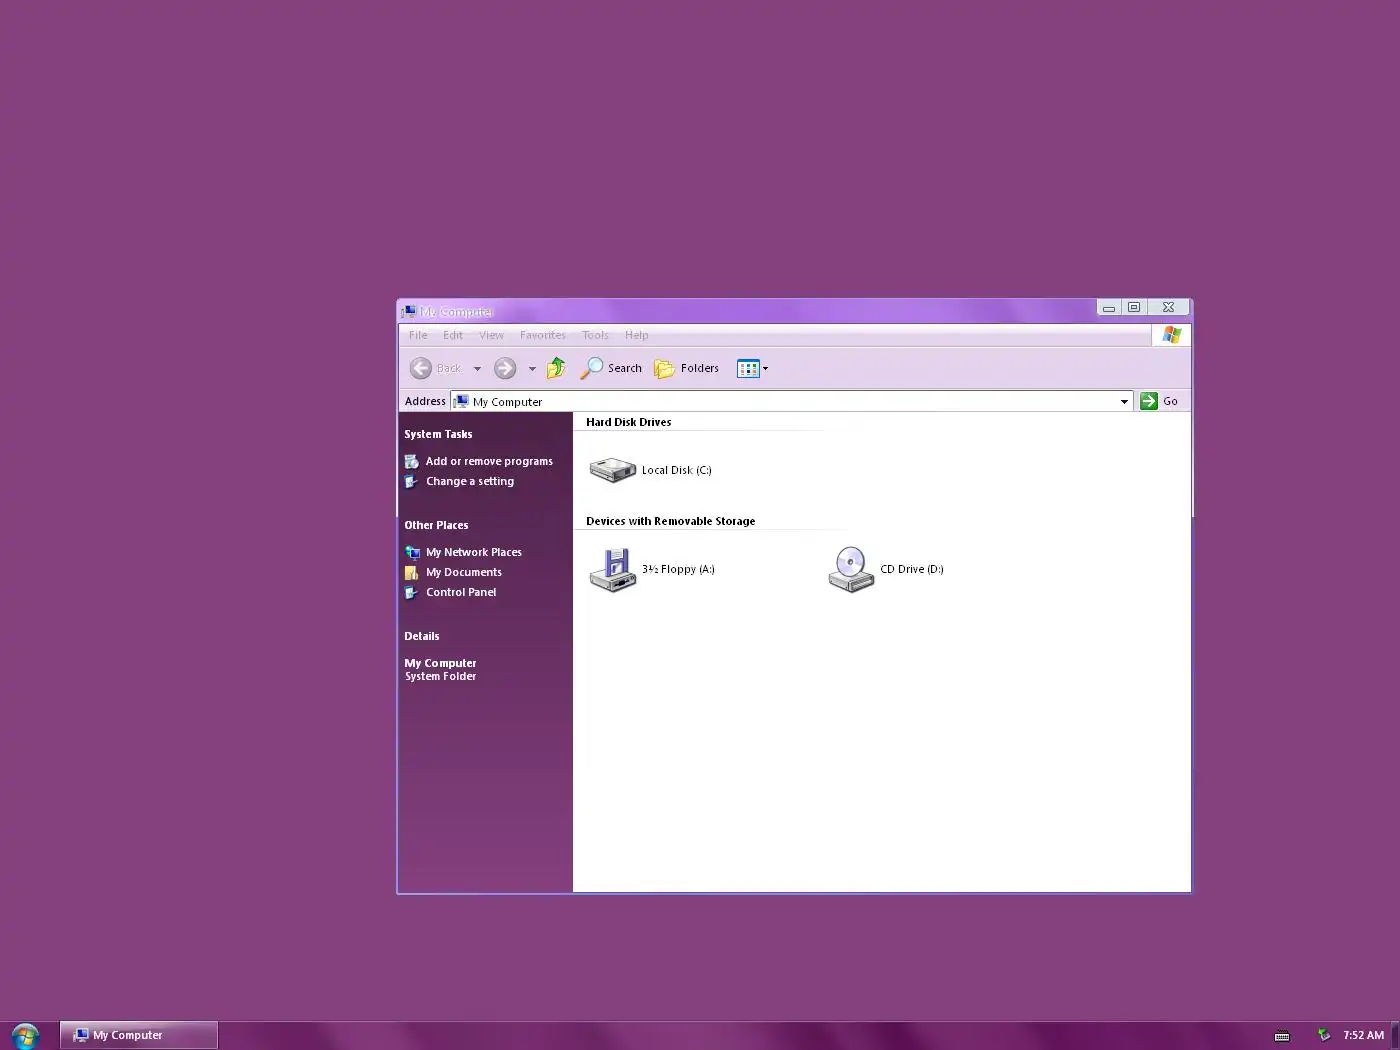Open the Help menu

(636, 335)
